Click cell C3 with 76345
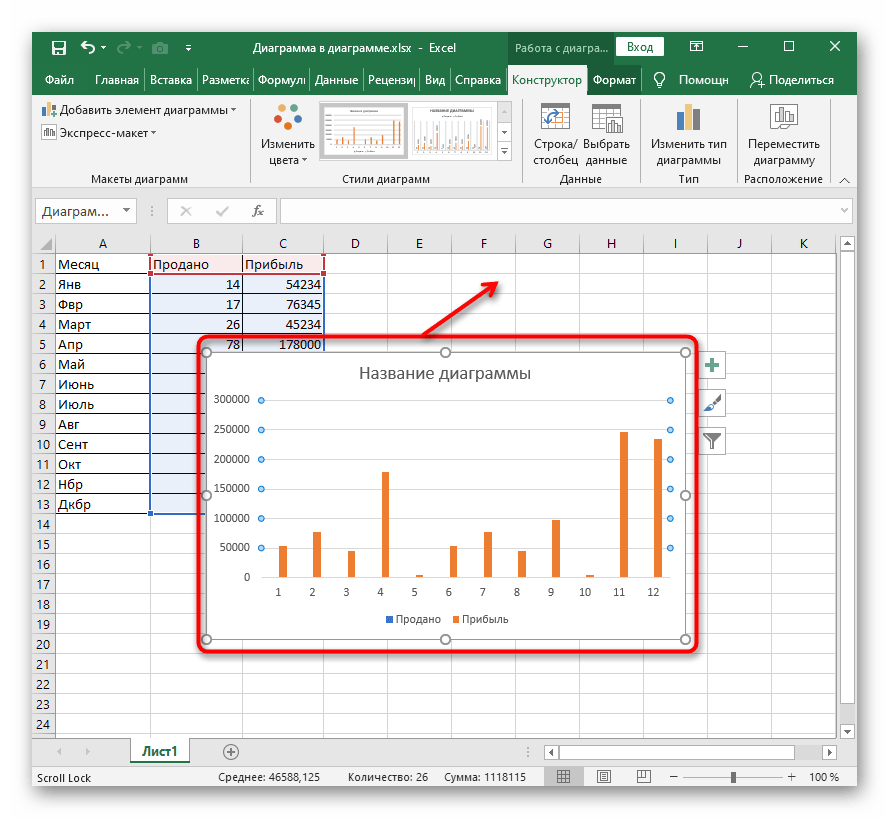 click(x=283, y=304)
